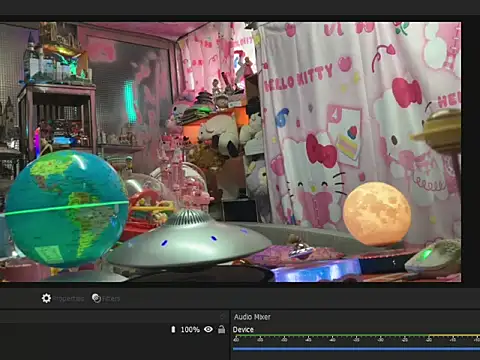Select the Device audio source label

(x=243, y=329)
